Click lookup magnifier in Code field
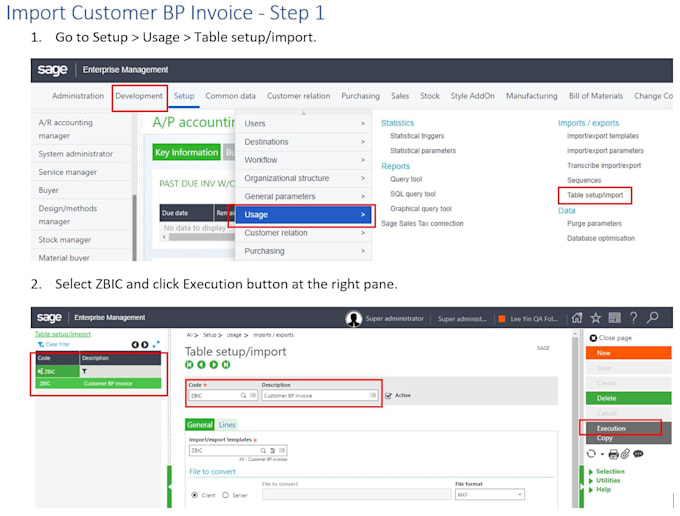Image resolution: width=680 pixels, height=516 pixels. pos(243,395)
